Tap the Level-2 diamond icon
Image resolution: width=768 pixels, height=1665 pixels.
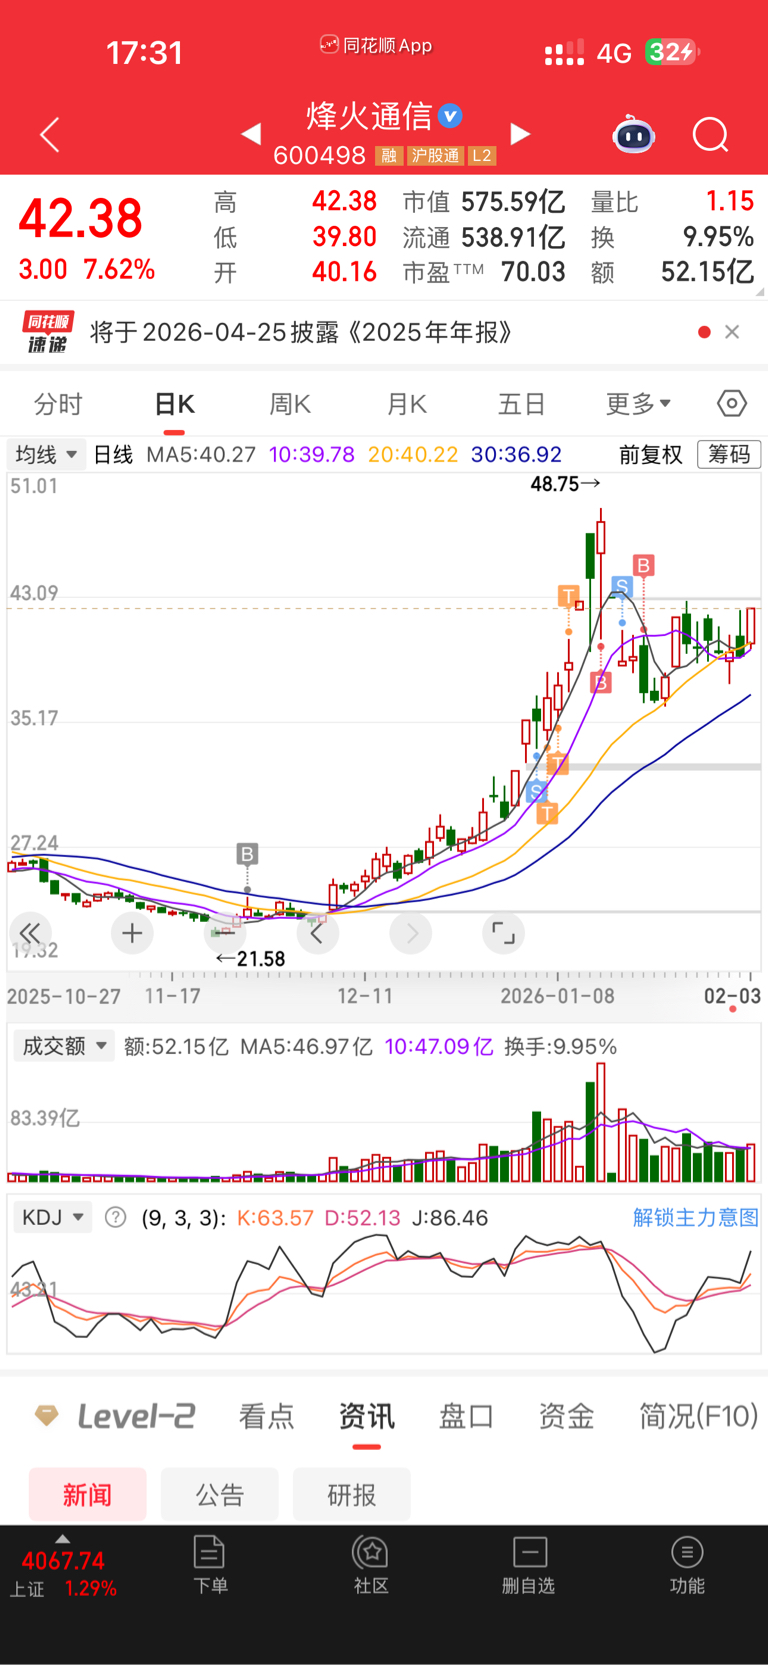click(46, 1415)
